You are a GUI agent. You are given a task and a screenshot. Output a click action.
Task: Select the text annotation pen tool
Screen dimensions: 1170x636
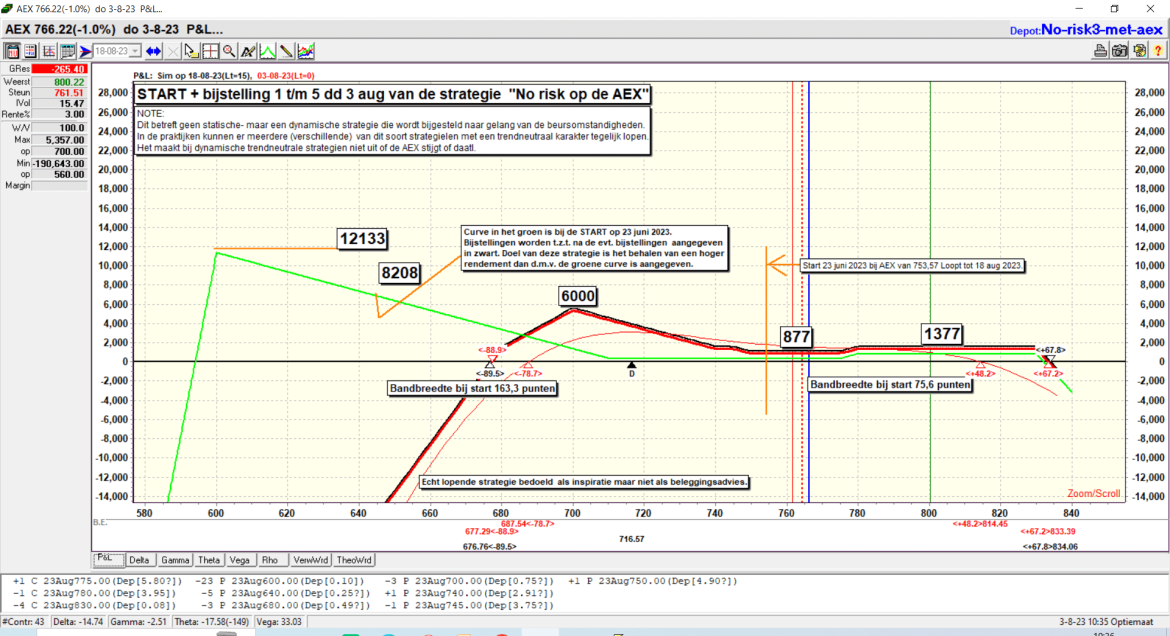click(248, 52)
